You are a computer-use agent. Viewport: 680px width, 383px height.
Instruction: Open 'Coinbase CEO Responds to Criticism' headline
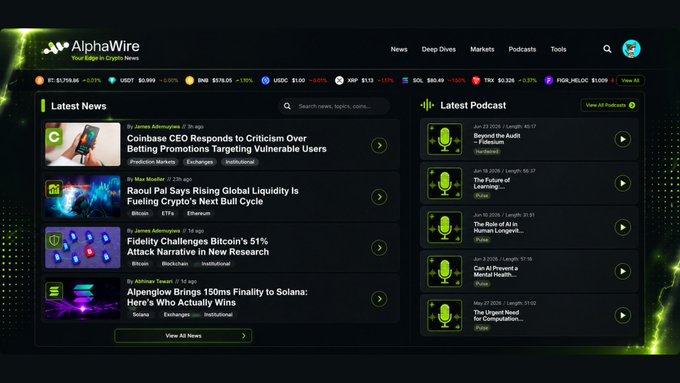(226, 144)
